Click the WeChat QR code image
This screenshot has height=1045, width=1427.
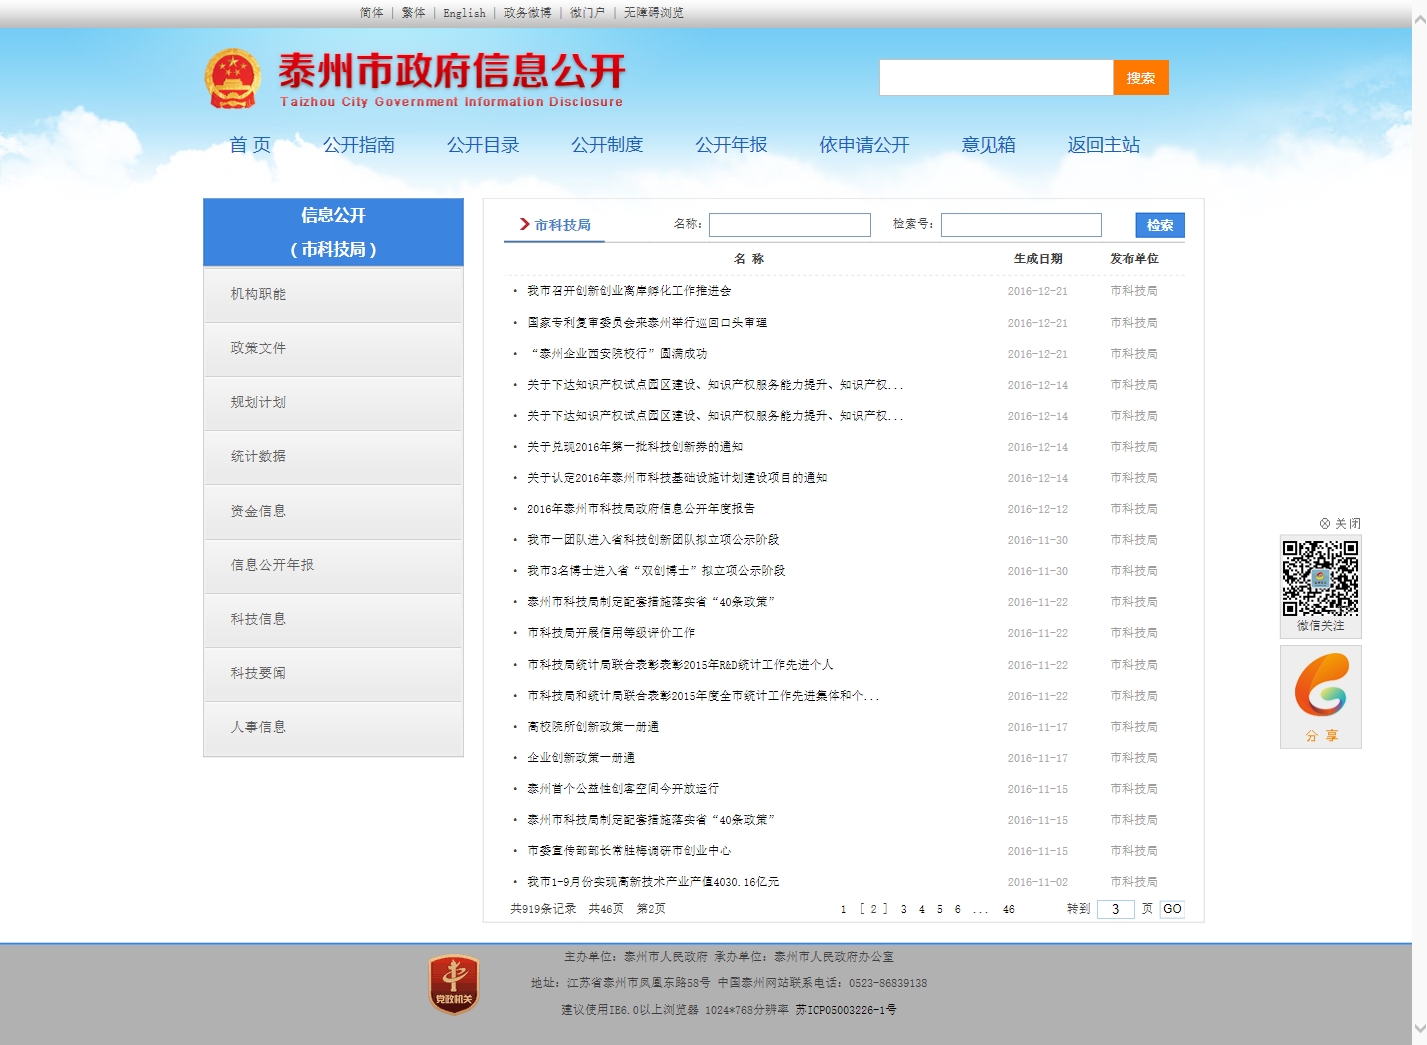click(x=1320, y=578)
